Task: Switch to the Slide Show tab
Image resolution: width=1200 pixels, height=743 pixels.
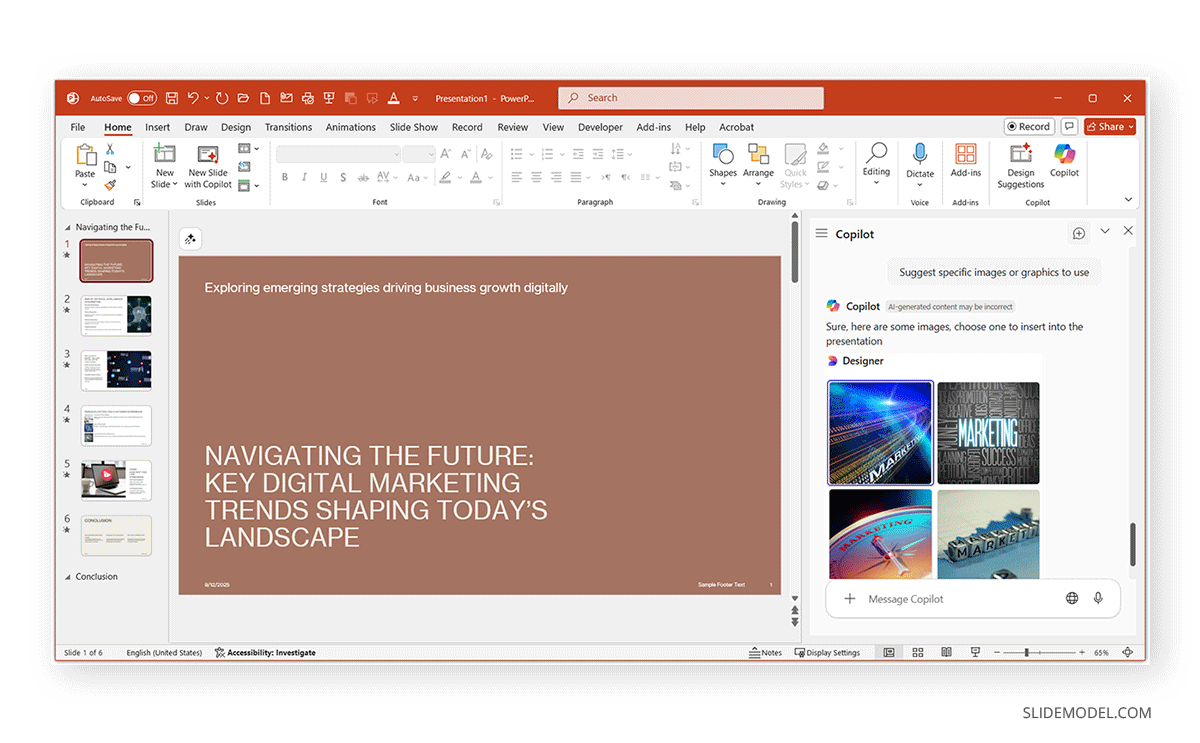Action: [414, 127]
